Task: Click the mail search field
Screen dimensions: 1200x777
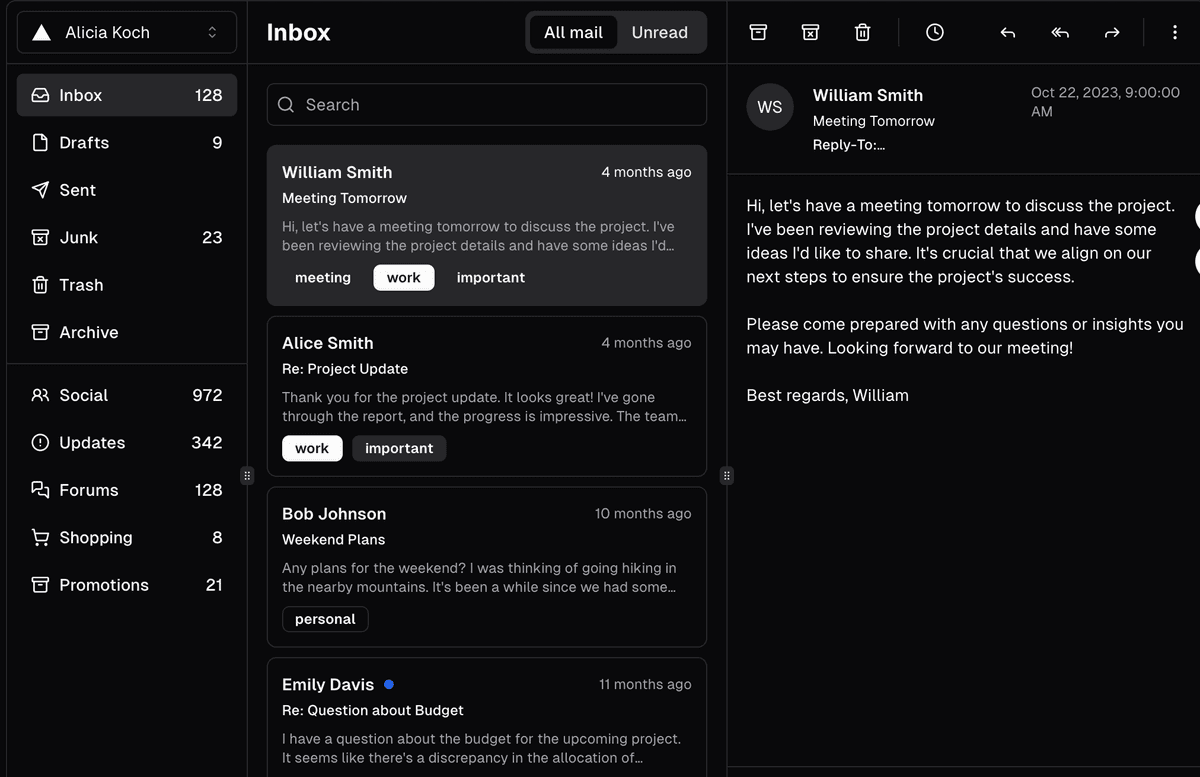Action: tap(487, 105)
